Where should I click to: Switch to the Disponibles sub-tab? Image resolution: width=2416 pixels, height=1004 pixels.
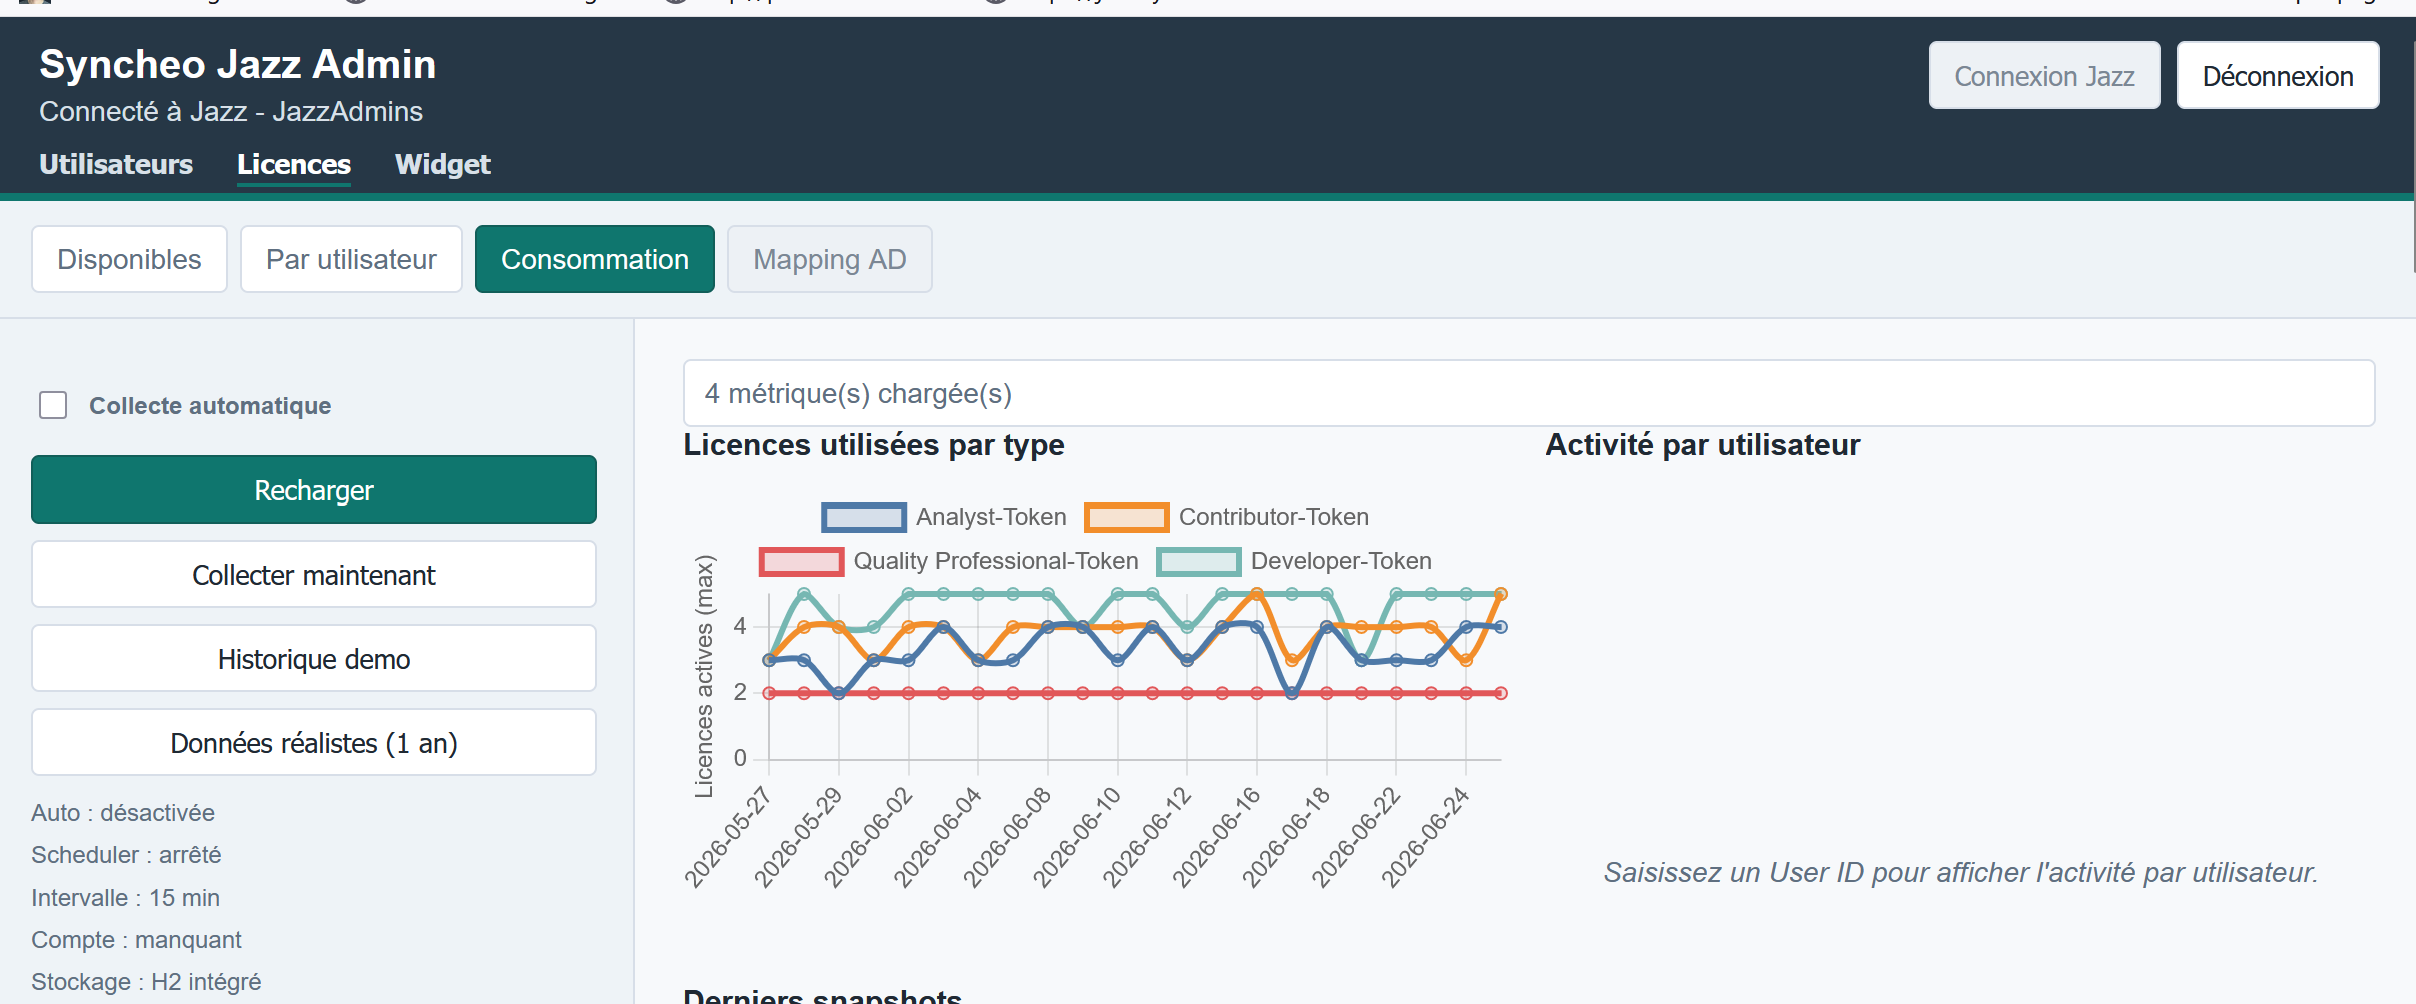[x=129, y=259]
